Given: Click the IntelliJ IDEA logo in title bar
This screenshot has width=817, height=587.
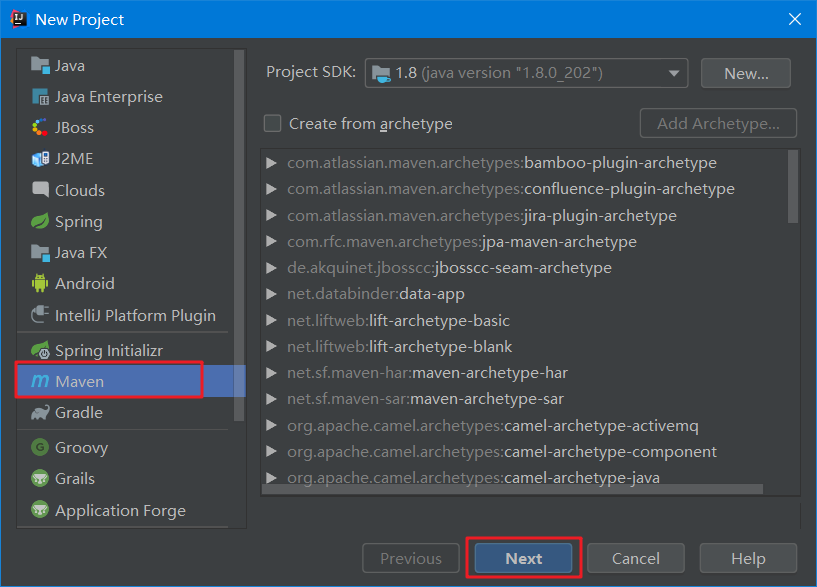Looking at the screenshot, I should (x=19, y=19).
